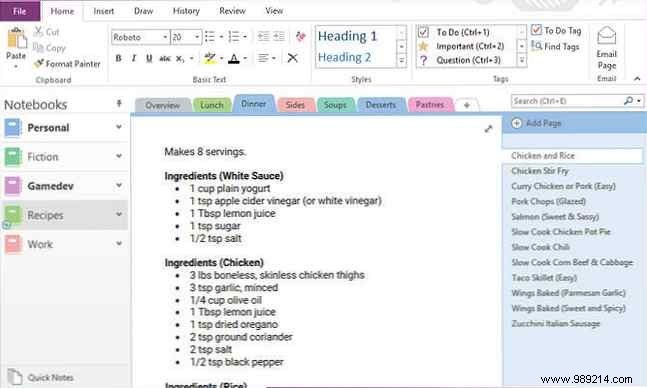Viewport: 647px width, 388px height.
Task: Click the search magnifier icon
Action: click(x=628, y=101)
